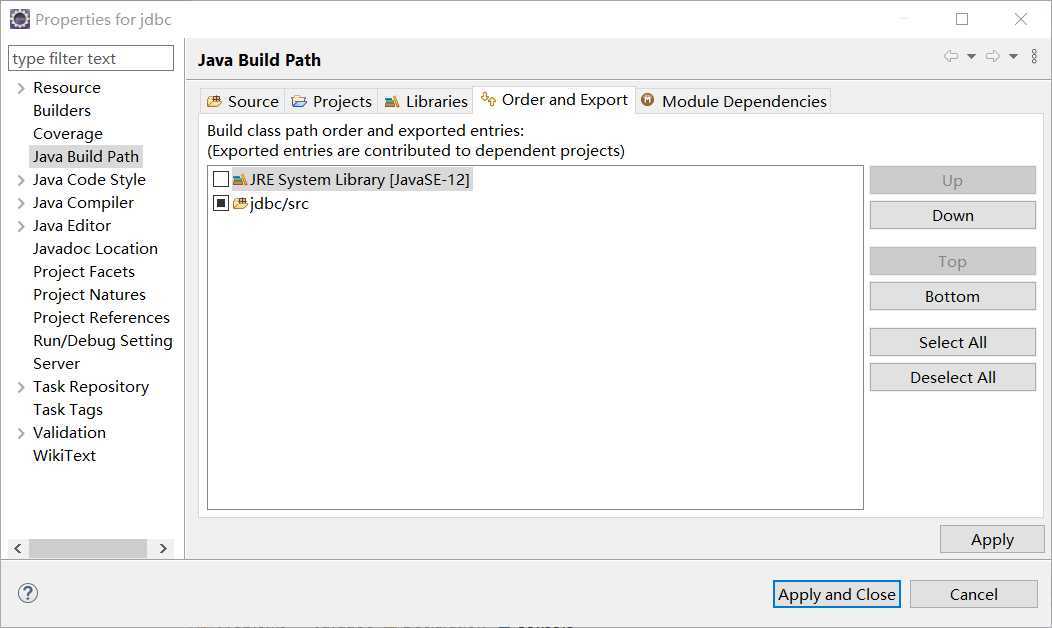1052x628 pixels.
Task: Switch to the Libraries tab
Action: tap(425, 101)
